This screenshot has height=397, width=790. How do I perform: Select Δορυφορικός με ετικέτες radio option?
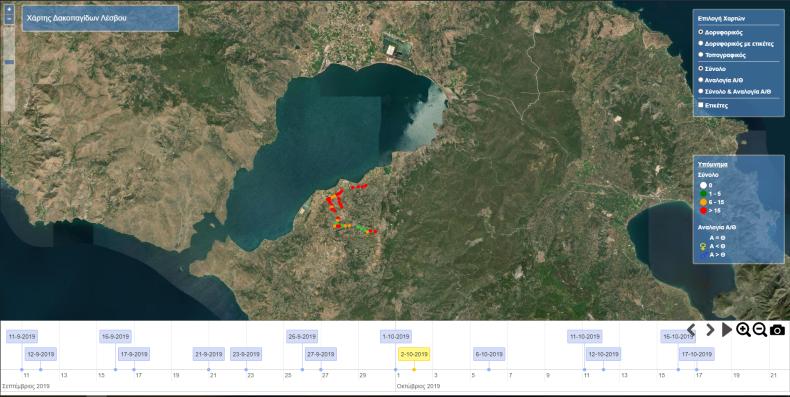[x=700, y=43]
